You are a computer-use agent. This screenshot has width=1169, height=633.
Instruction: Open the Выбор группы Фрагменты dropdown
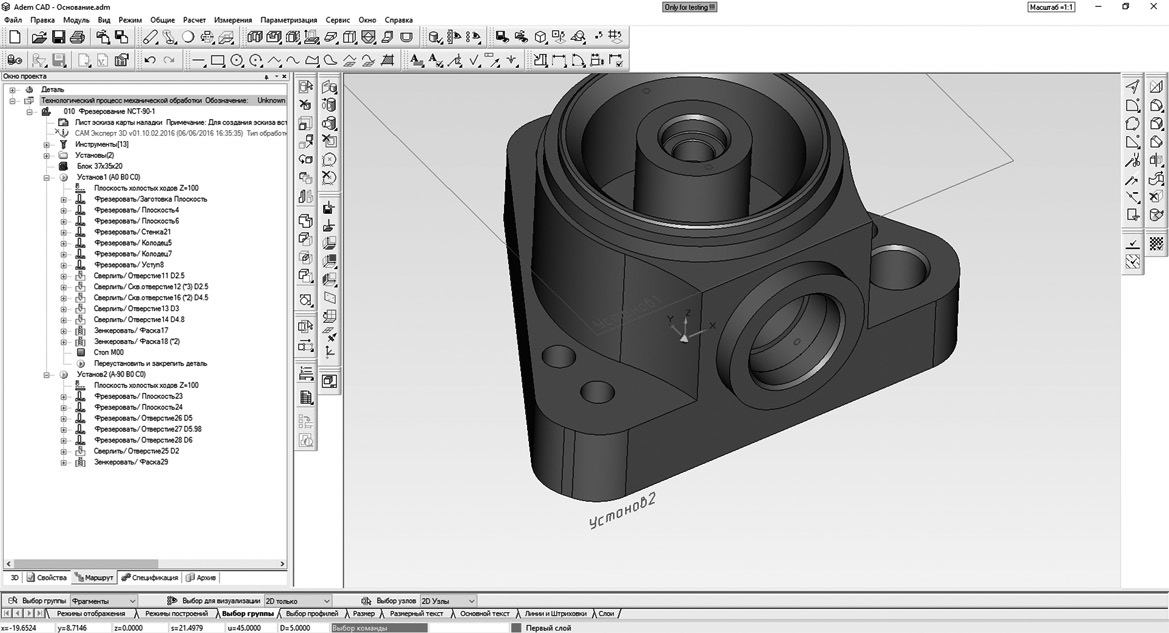point(131,600)
